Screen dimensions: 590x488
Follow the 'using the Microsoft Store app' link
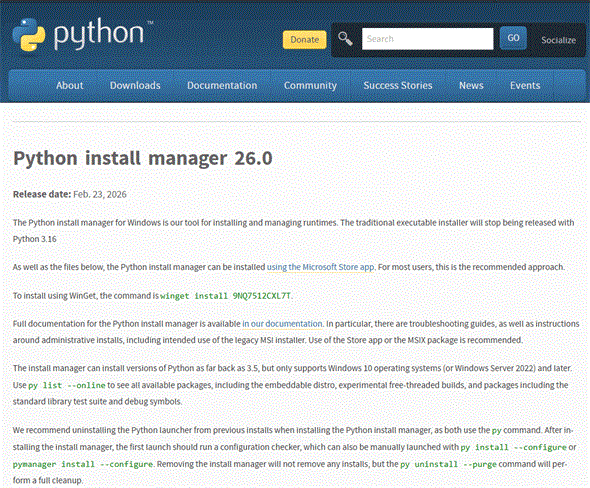coord(321,267)
